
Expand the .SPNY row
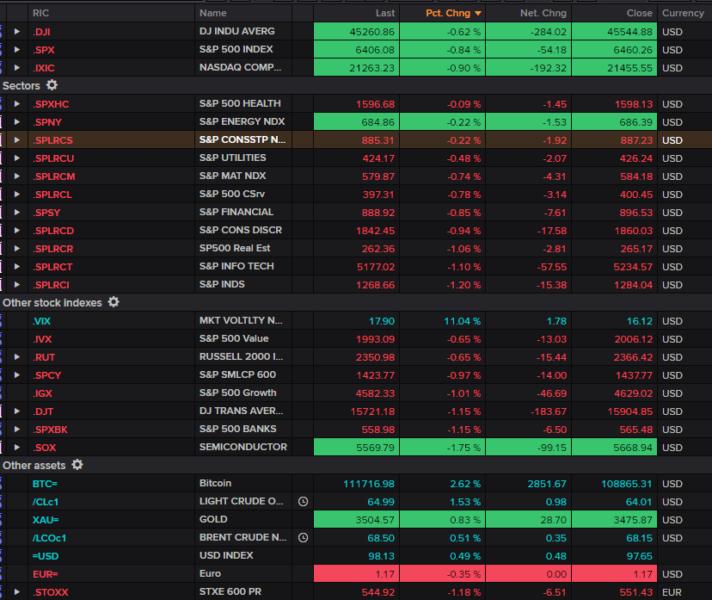pyautogui.click(x=17, y=122)
